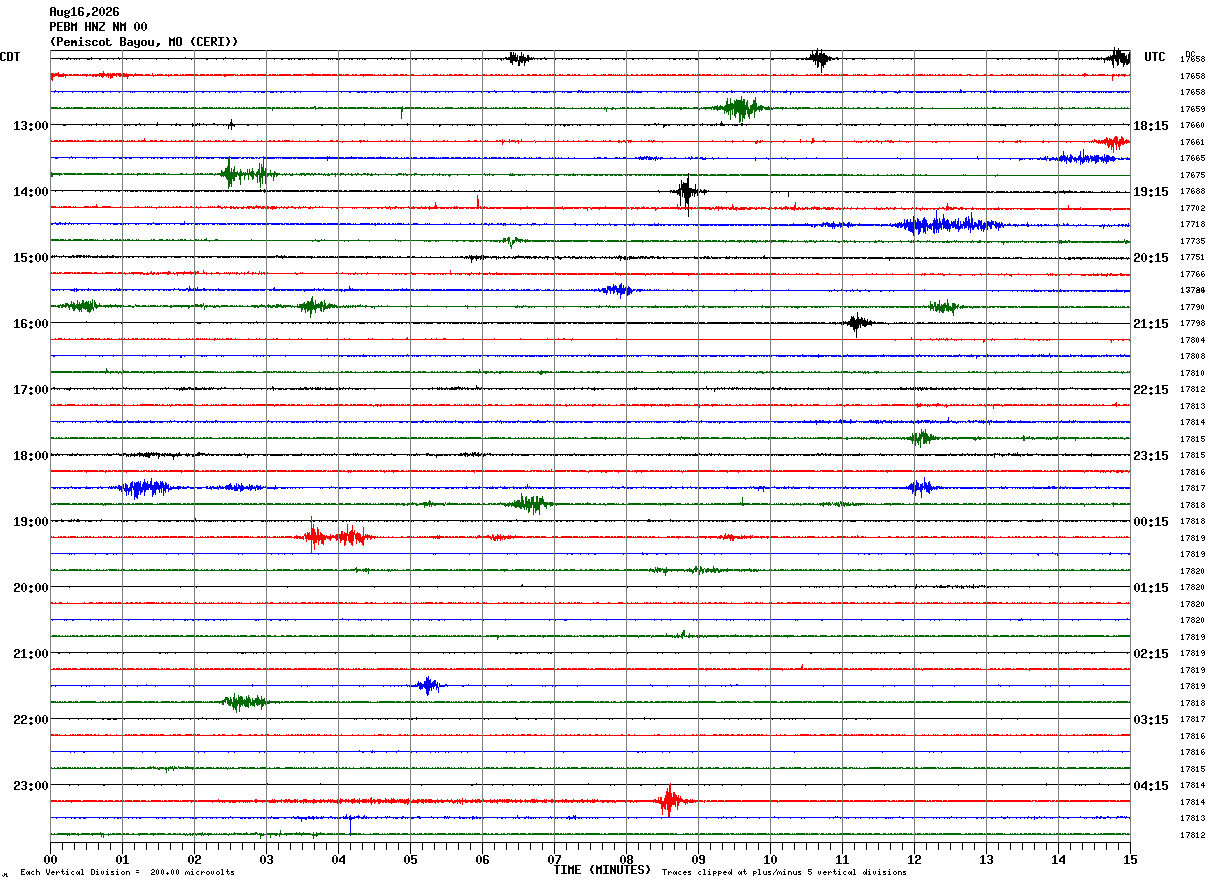Click the large black seismic burst on the 14:00 trace
The image size is (1210, 886).
687,193
